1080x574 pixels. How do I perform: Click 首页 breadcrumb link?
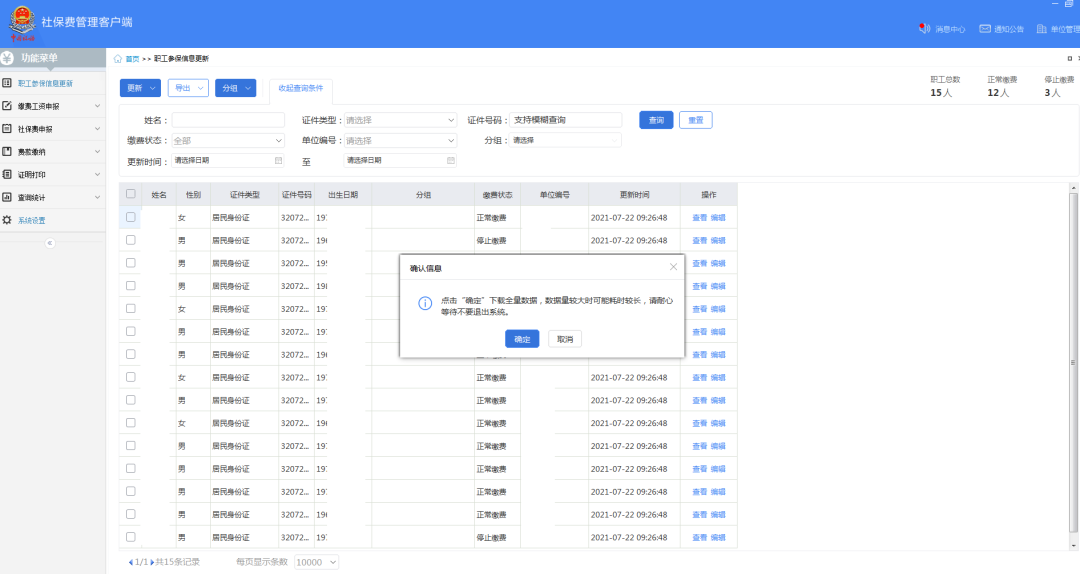tap(132, 59)
